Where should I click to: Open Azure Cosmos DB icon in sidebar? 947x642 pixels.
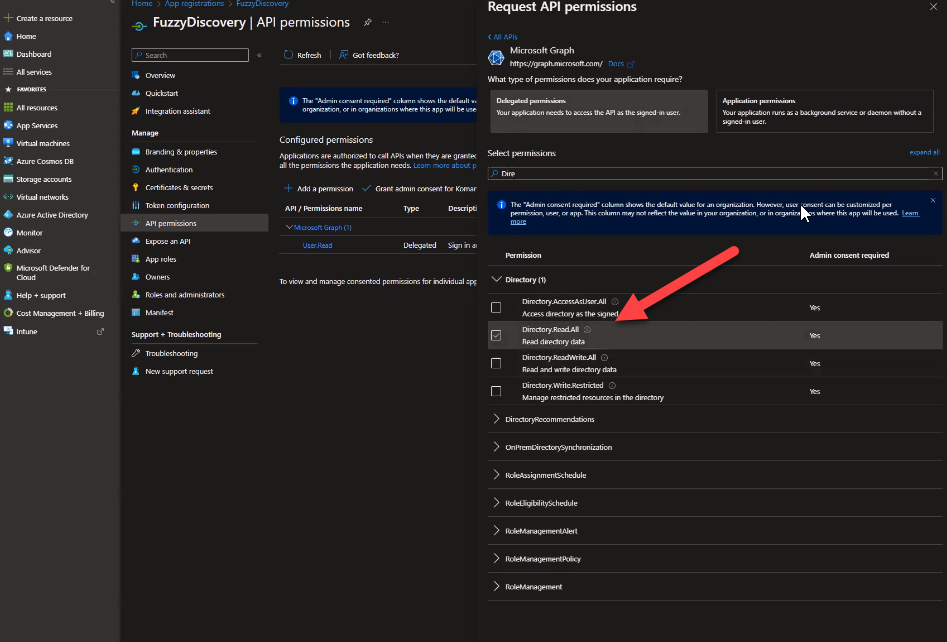[8, 161]
